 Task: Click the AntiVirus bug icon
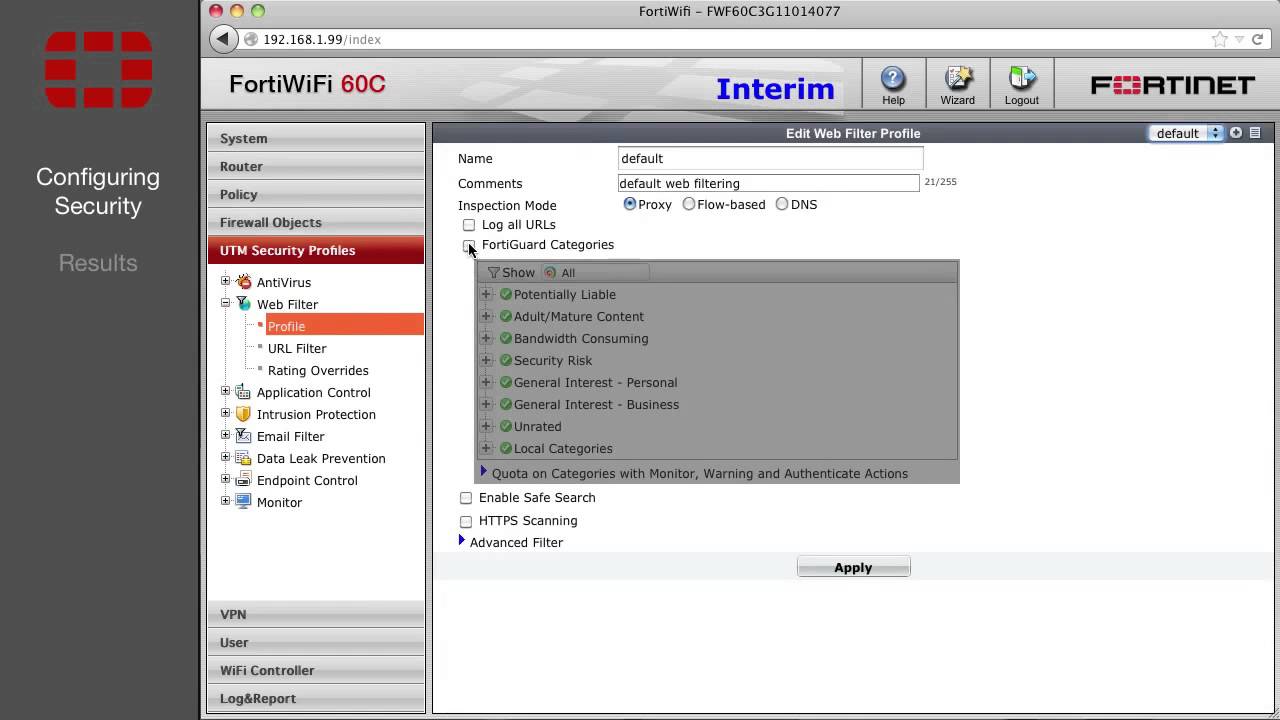pyautogui.click(x=243, y=282)
